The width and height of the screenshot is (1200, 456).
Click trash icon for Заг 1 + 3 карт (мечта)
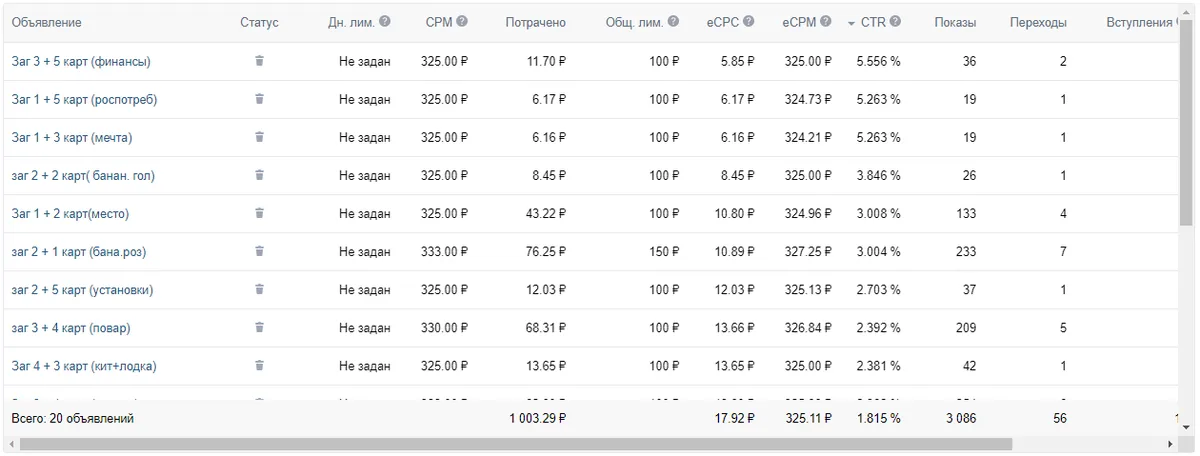[x=259, y=137]
